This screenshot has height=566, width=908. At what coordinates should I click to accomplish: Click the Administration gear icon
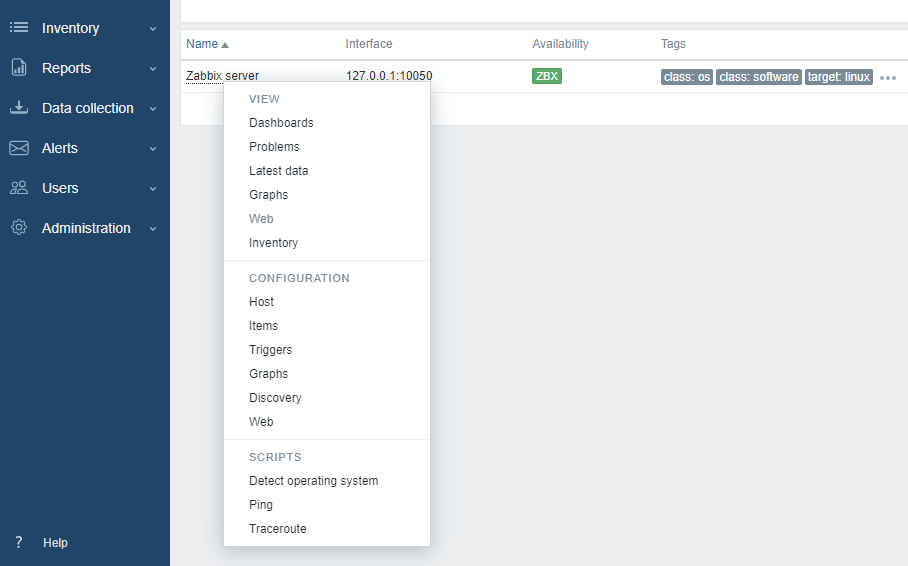coord(19,227)
